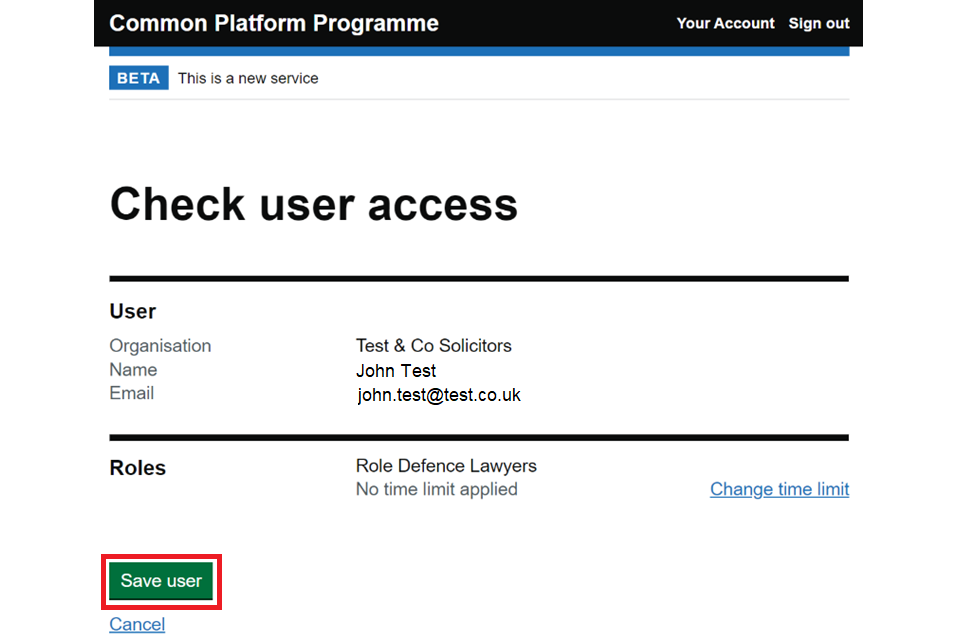
Task: Open the Cancel link
Action: (x=136, y=623)
